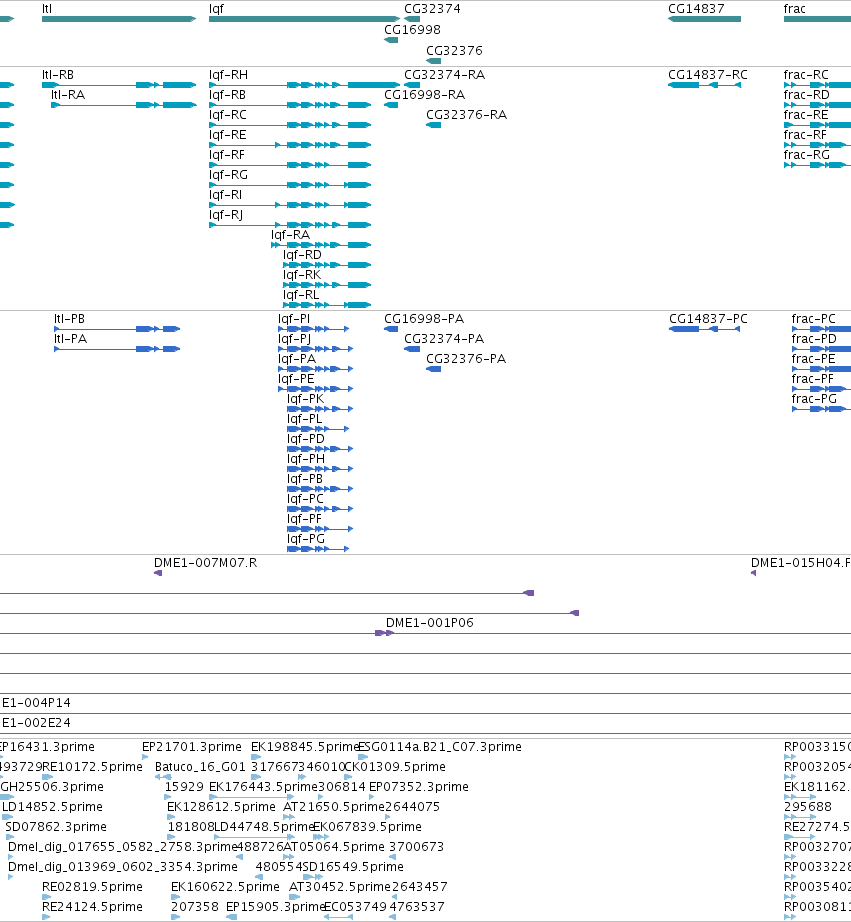Open transcript CG14837-RC

click(708, 75)
